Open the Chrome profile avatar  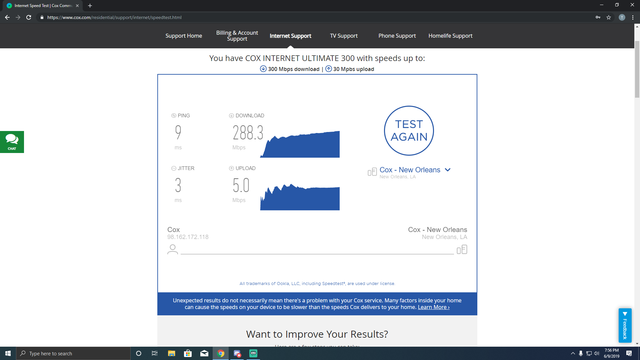[622, 18]
